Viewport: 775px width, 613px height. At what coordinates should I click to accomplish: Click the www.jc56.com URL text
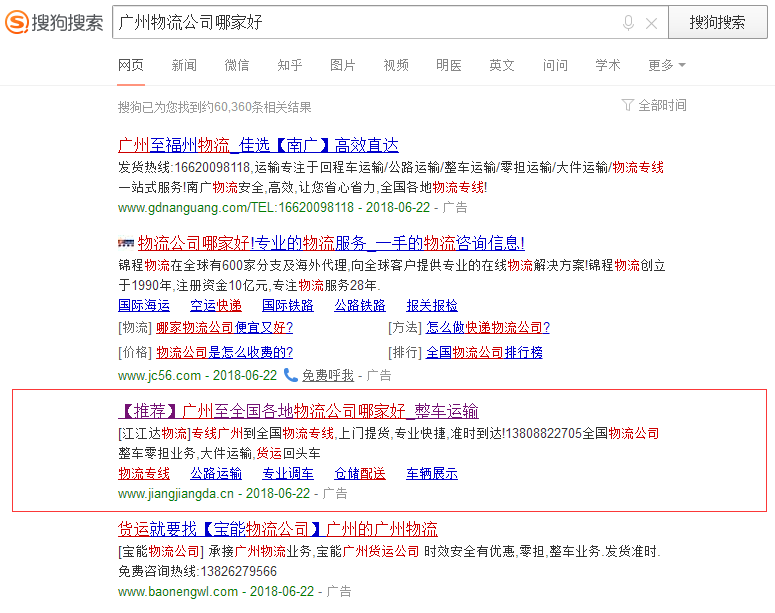tap(159, 376)
